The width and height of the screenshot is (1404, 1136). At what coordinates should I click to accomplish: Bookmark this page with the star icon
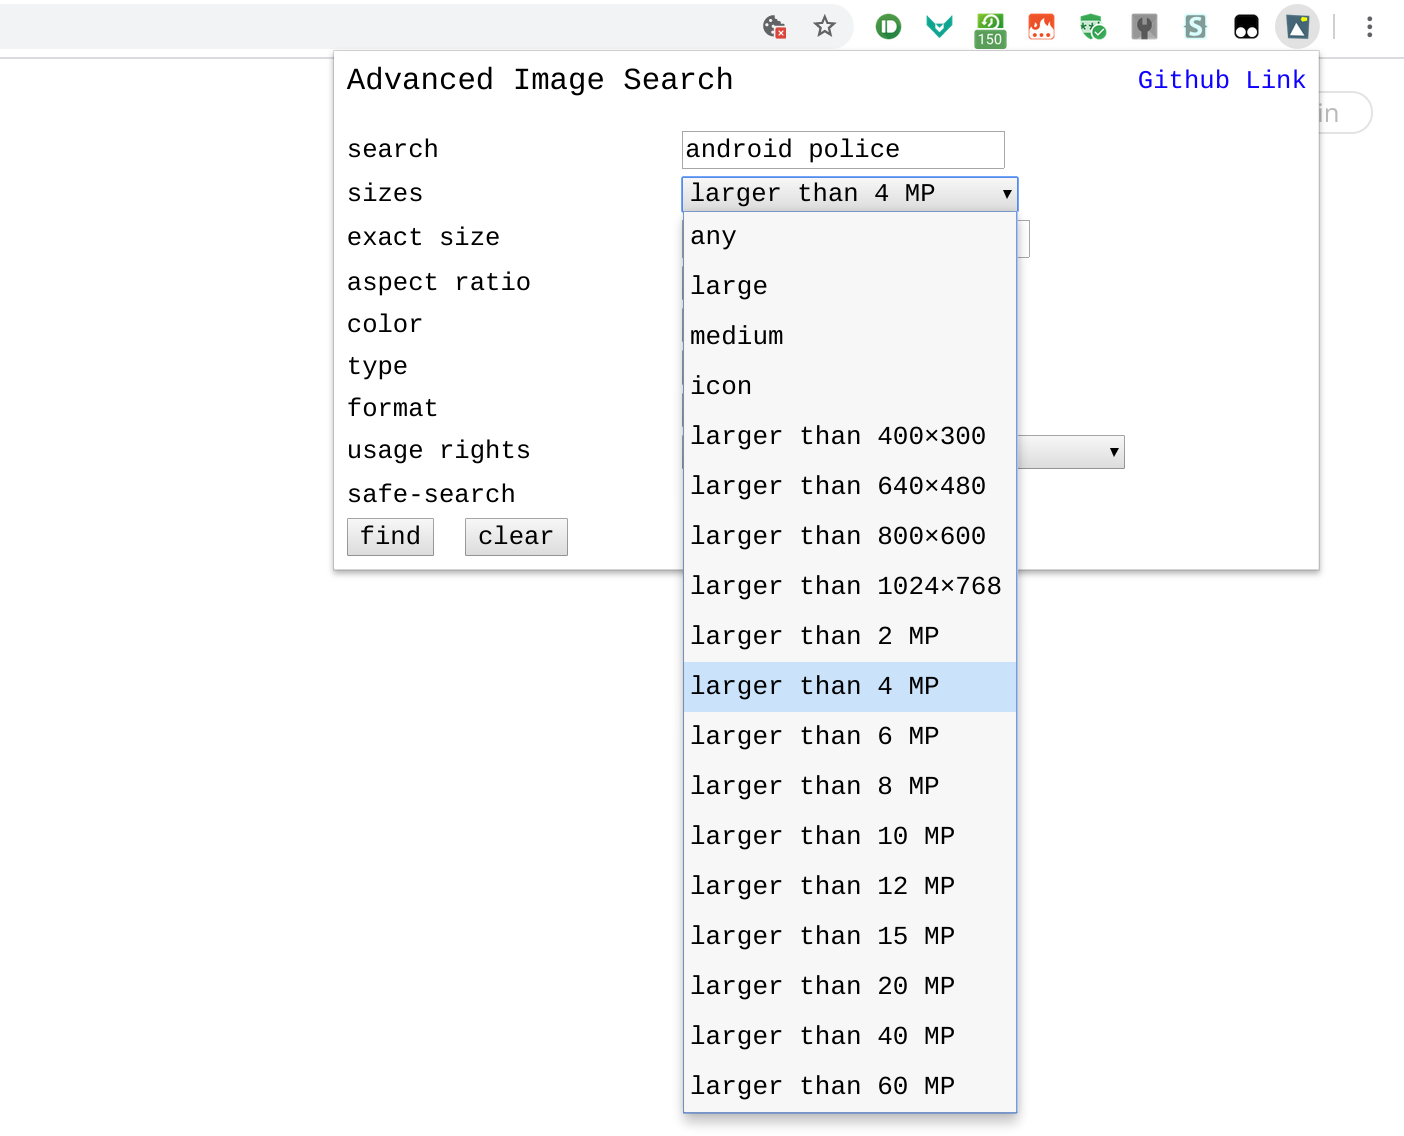(x=824, y=27)
